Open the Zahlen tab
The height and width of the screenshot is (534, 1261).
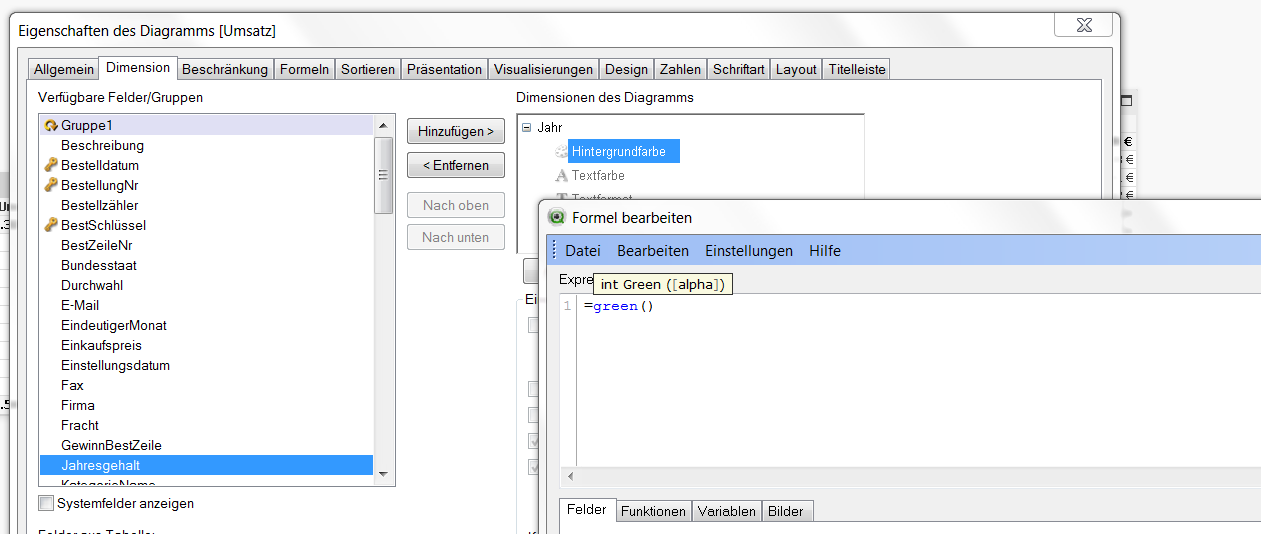coord(680,69)
